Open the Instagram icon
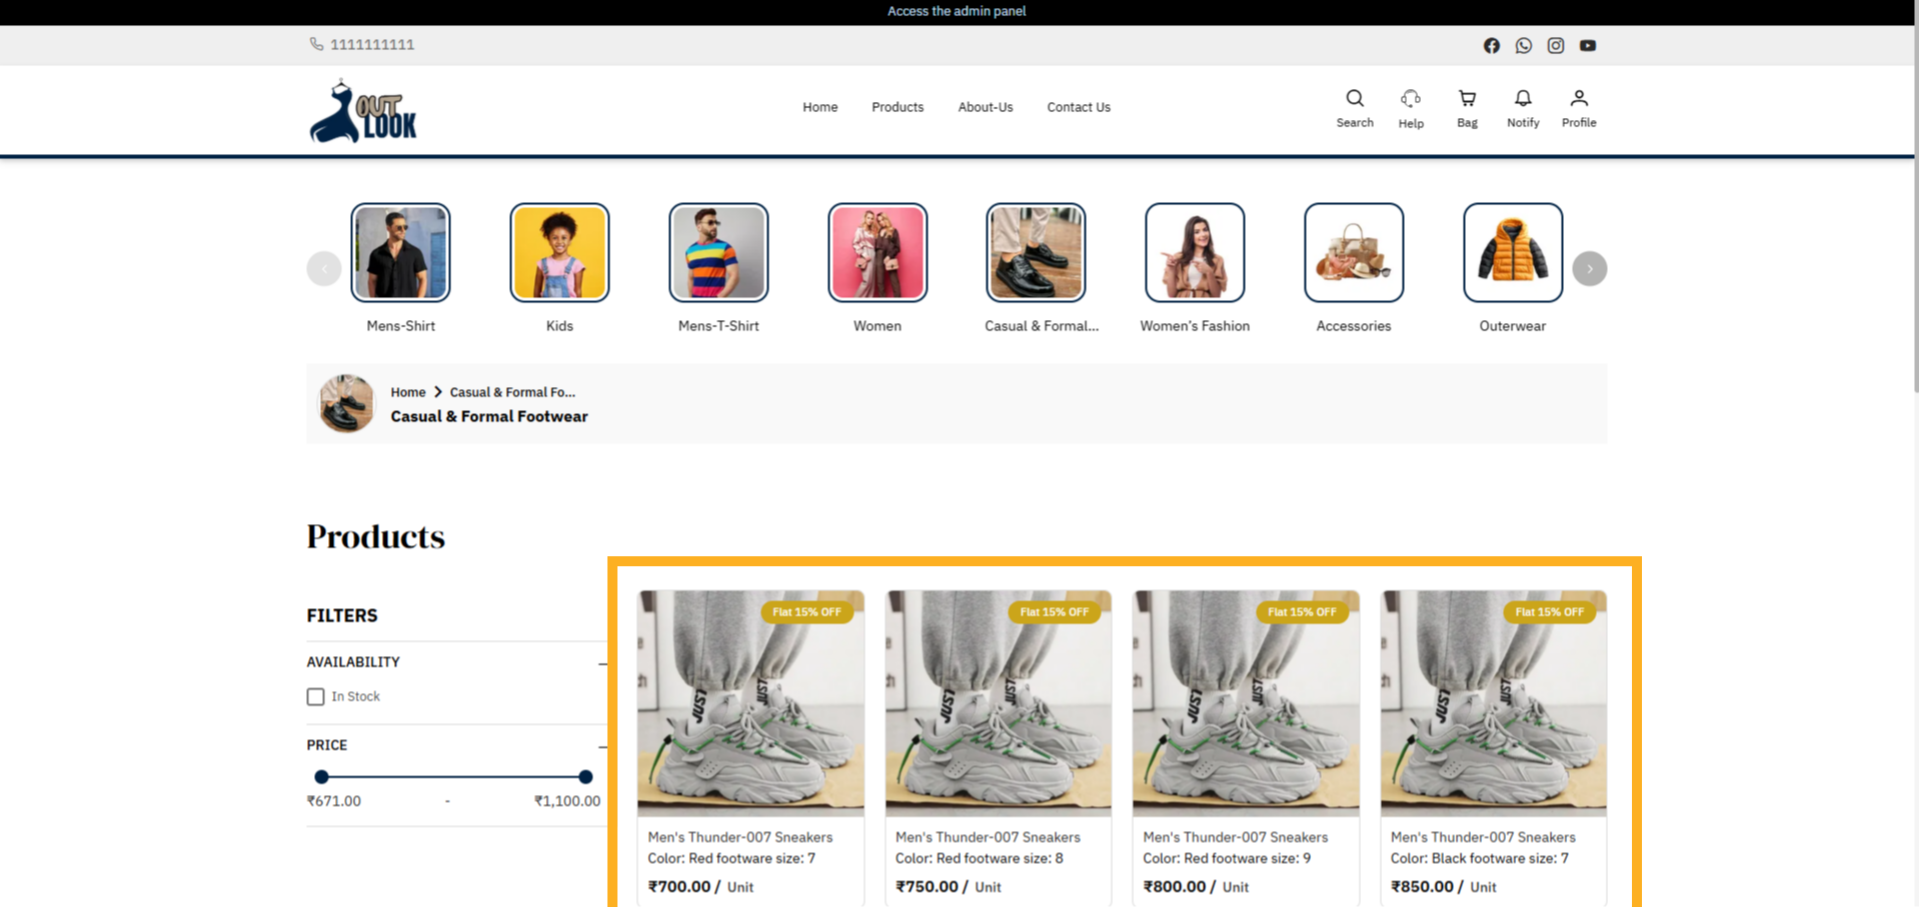Screen dimensions: 1920x907 [x=1555, y=45]
